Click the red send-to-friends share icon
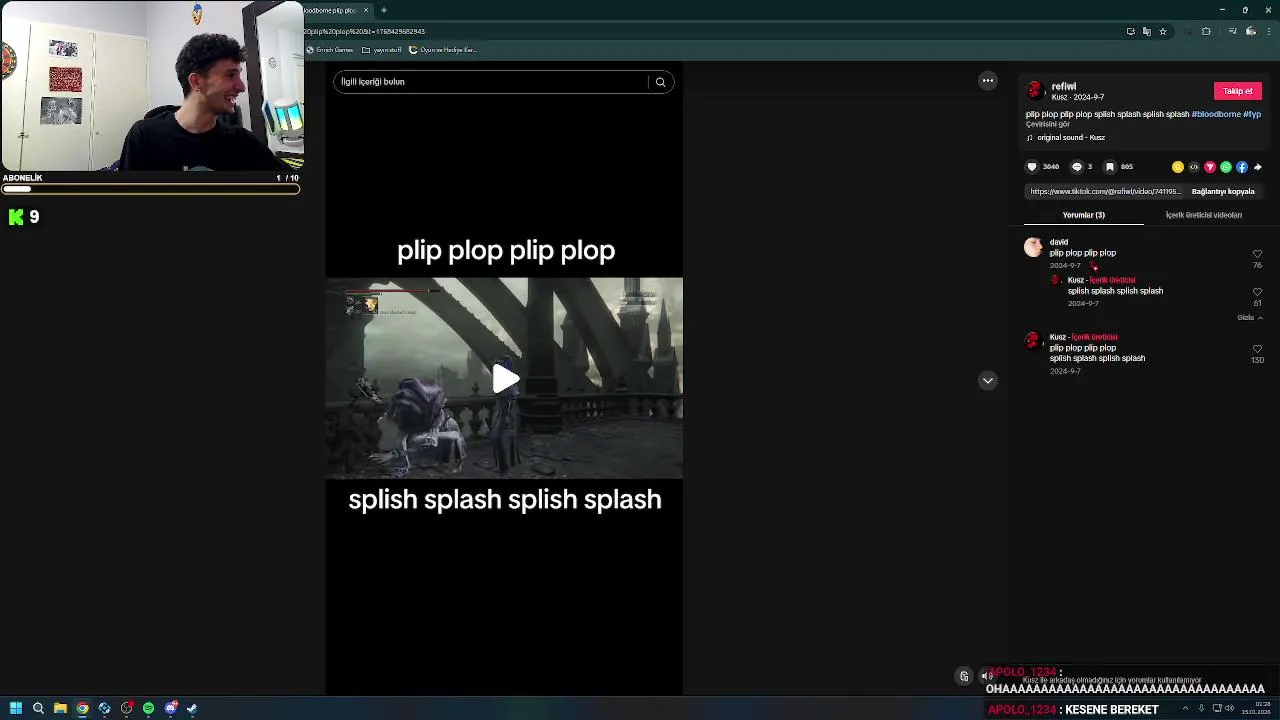The width and height of the screenshot is (1280, 720). click(1209, 167)
